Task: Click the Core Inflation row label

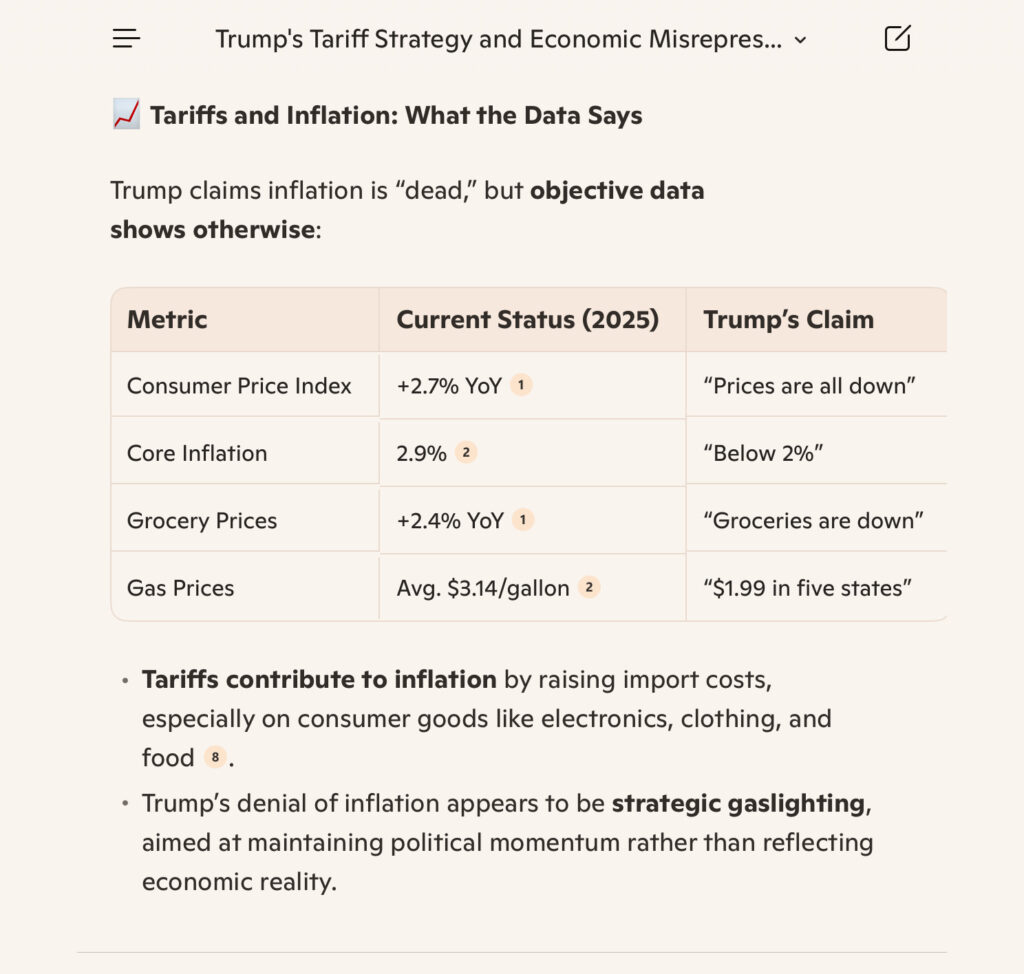Action: 197,453
